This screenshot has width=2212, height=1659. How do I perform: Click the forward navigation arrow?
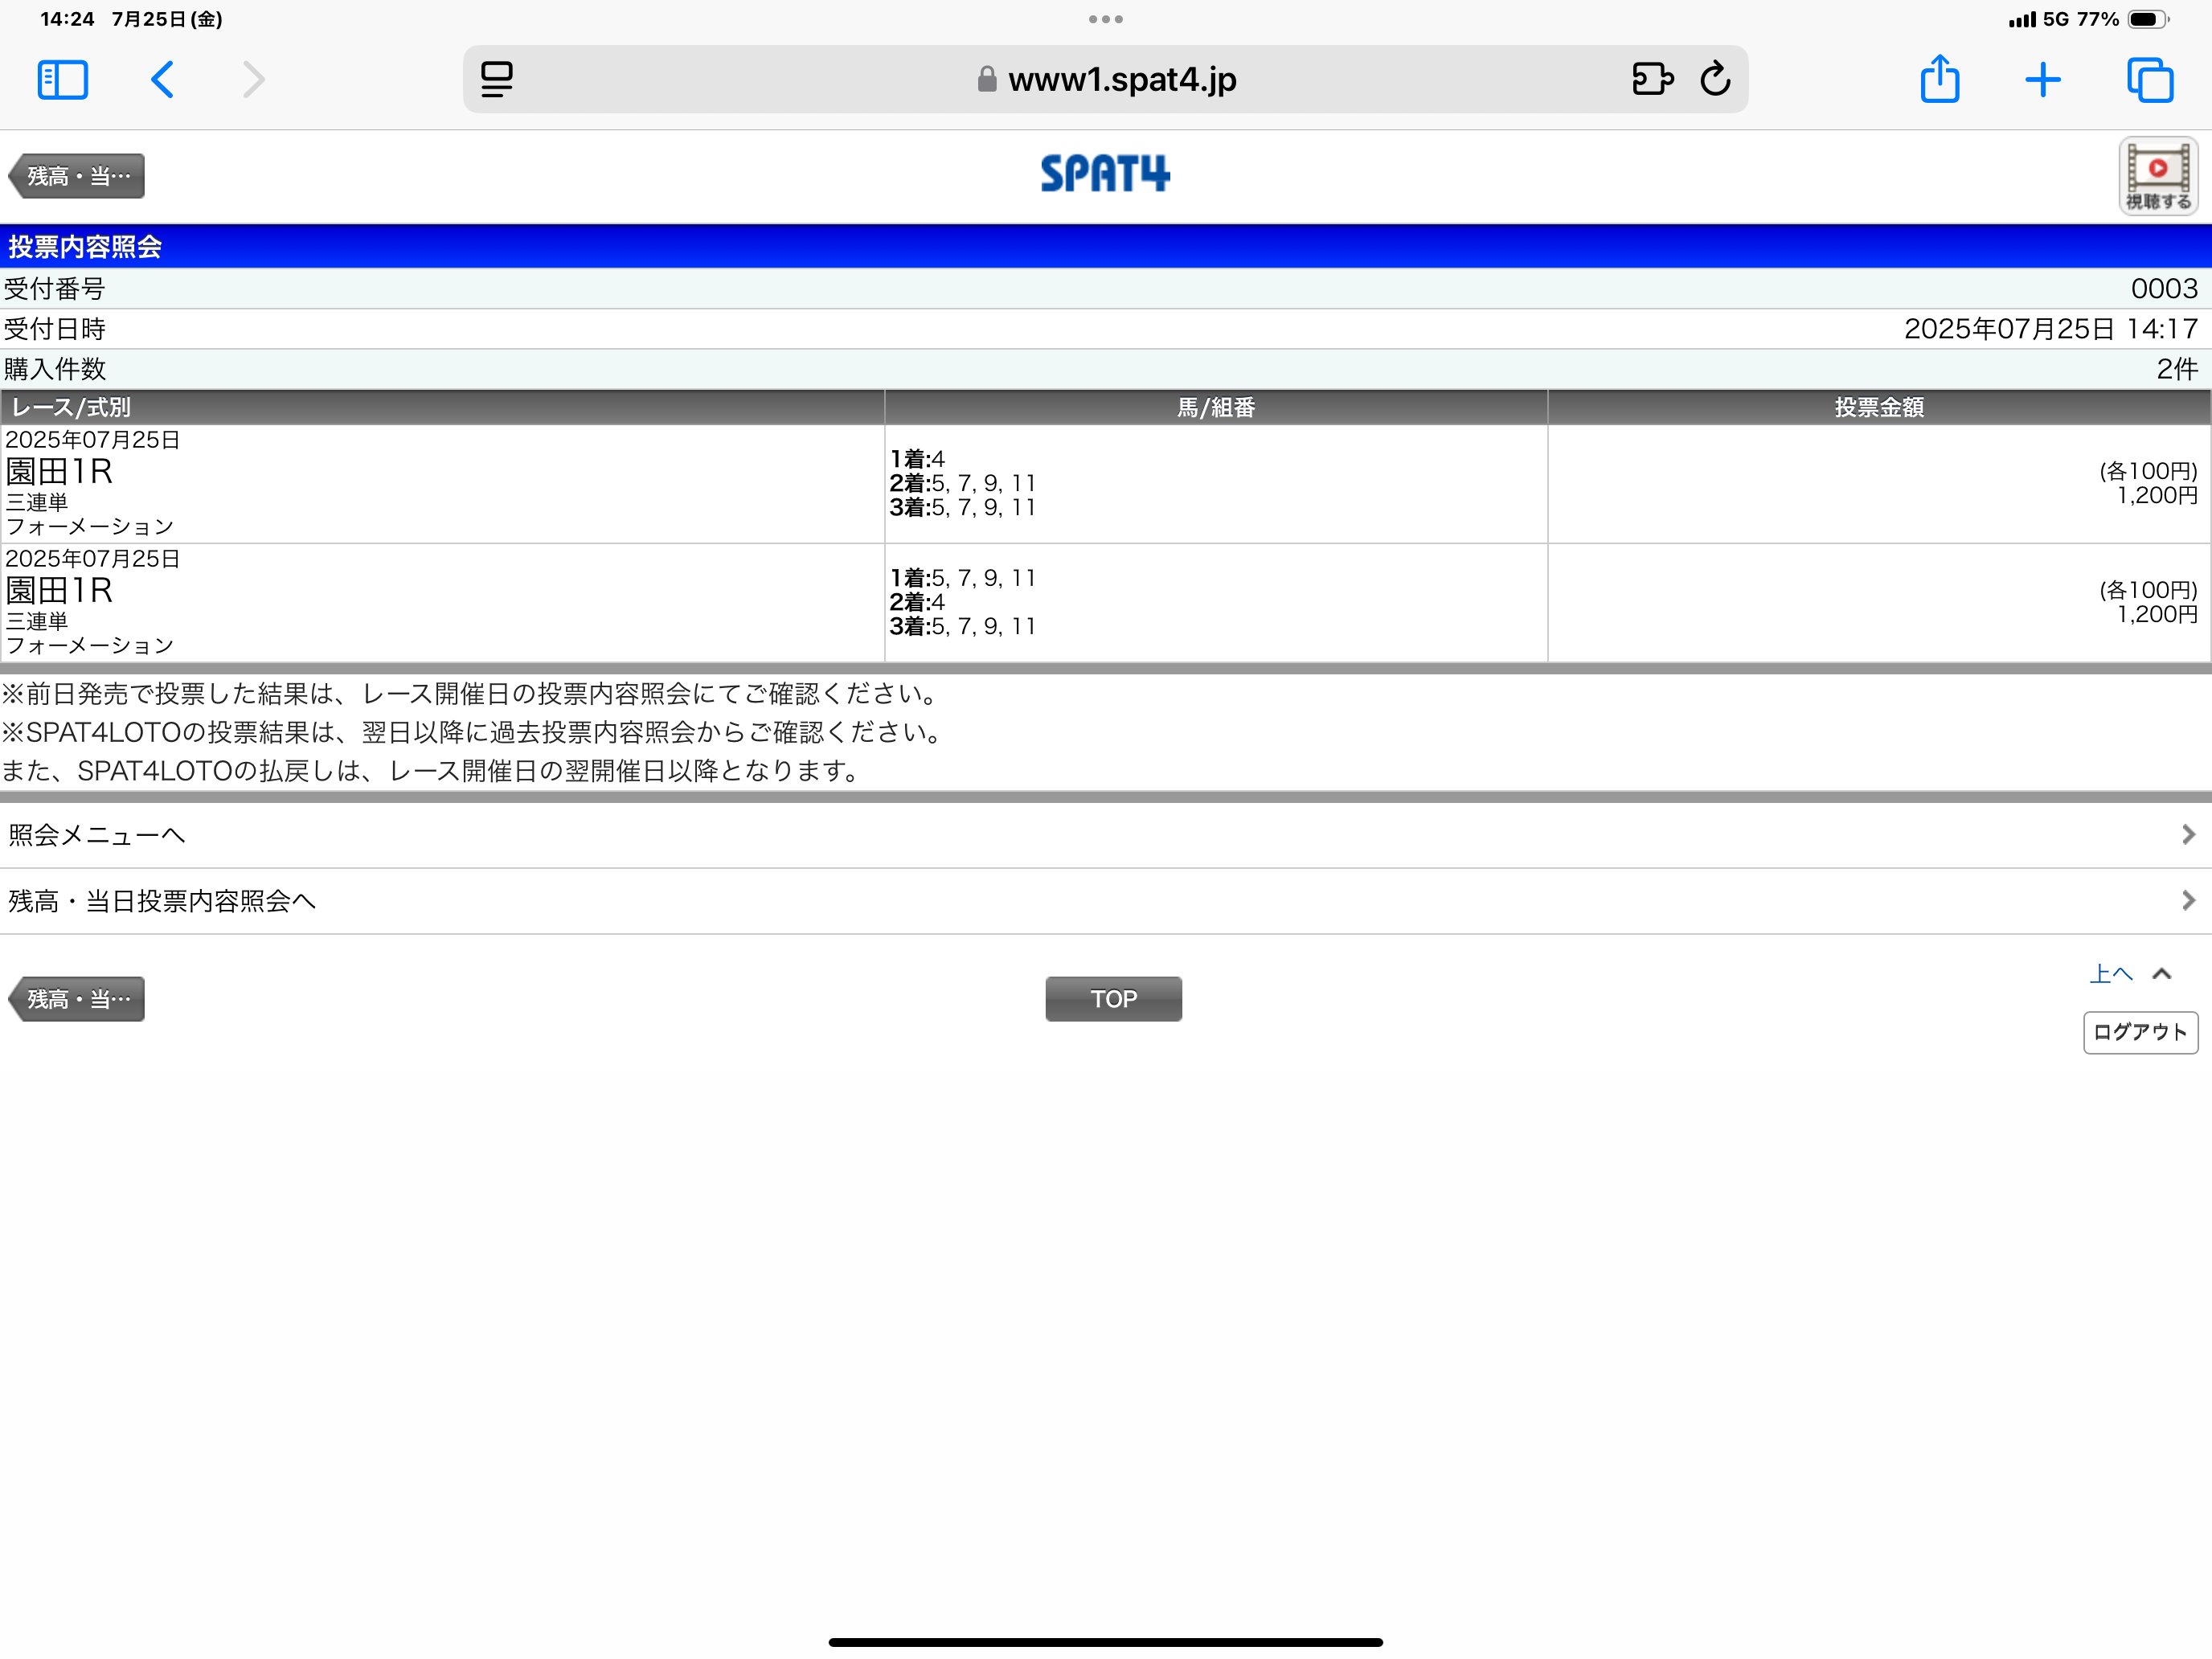pos(254,80)
